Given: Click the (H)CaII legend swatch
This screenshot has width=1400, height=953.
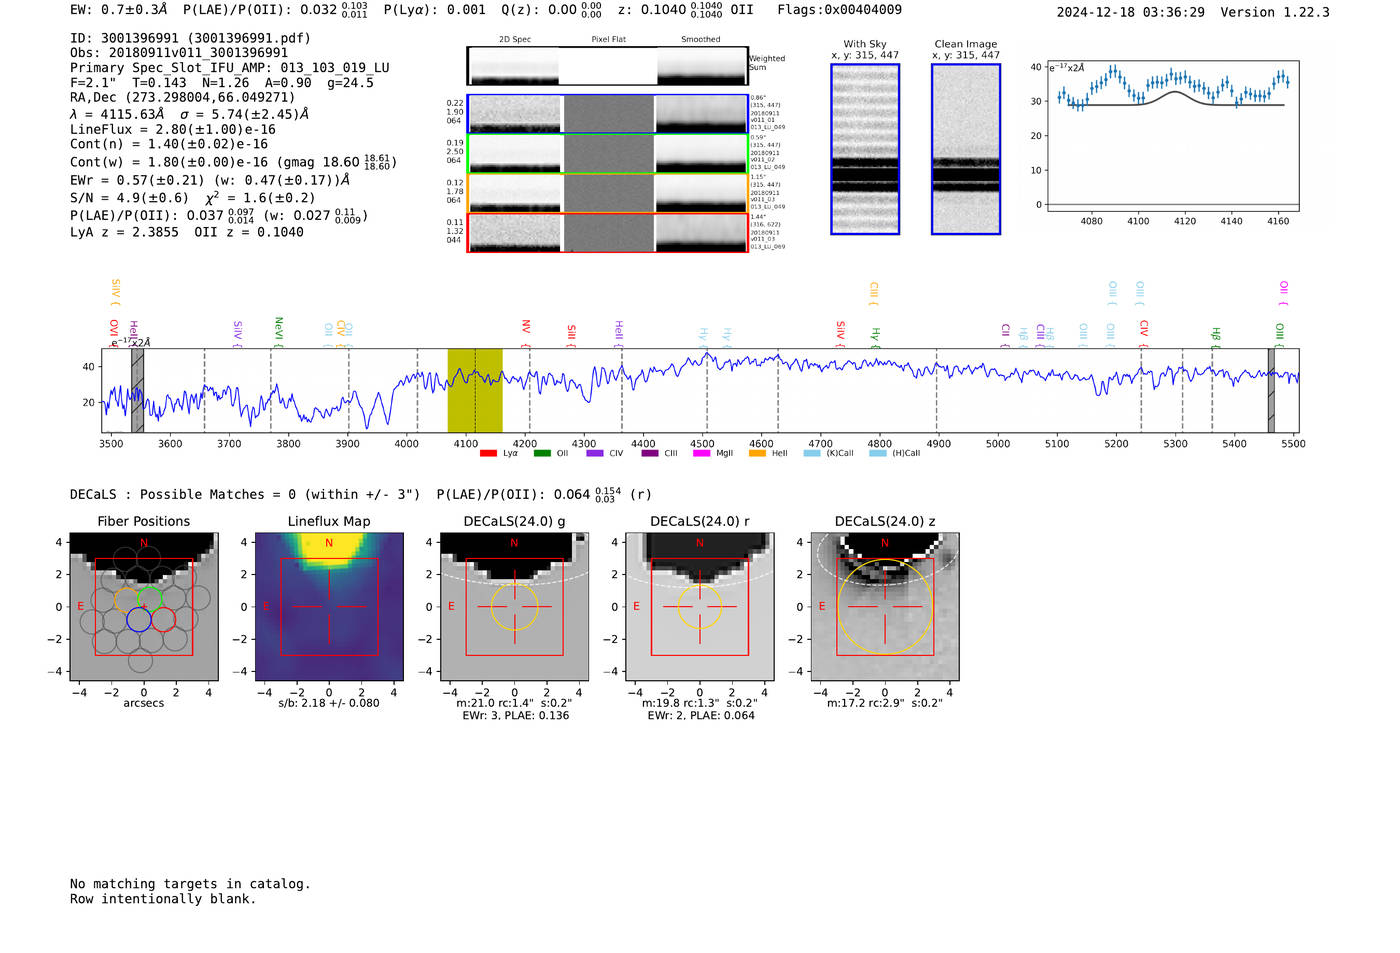Looking at the screenshot, I should click(877, 453).
